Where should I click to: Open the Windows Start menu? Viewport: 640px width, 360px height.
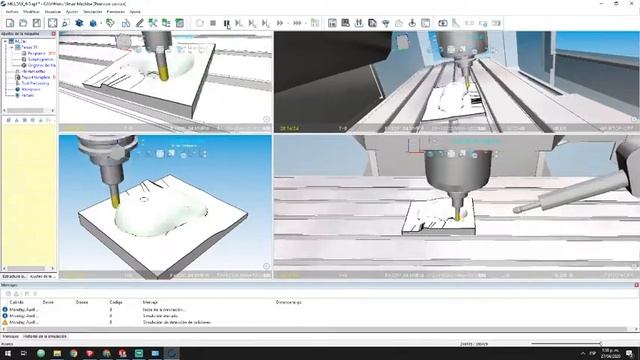(x=7, y=353)
